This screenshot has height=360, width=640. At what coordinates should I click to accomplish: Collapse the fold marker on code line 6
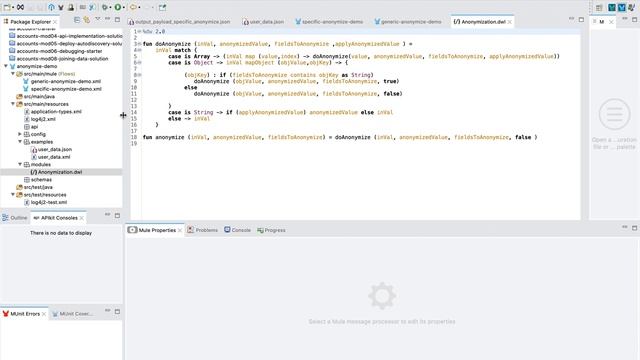[140, 62]
